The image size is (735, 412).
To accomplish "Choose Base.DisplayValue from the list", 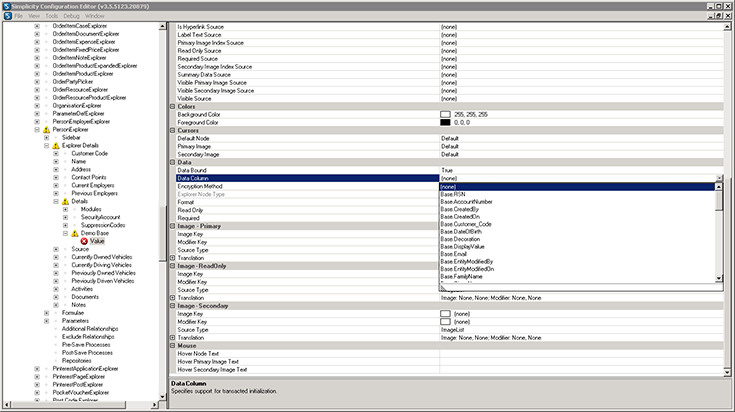I will pos(577,247).
